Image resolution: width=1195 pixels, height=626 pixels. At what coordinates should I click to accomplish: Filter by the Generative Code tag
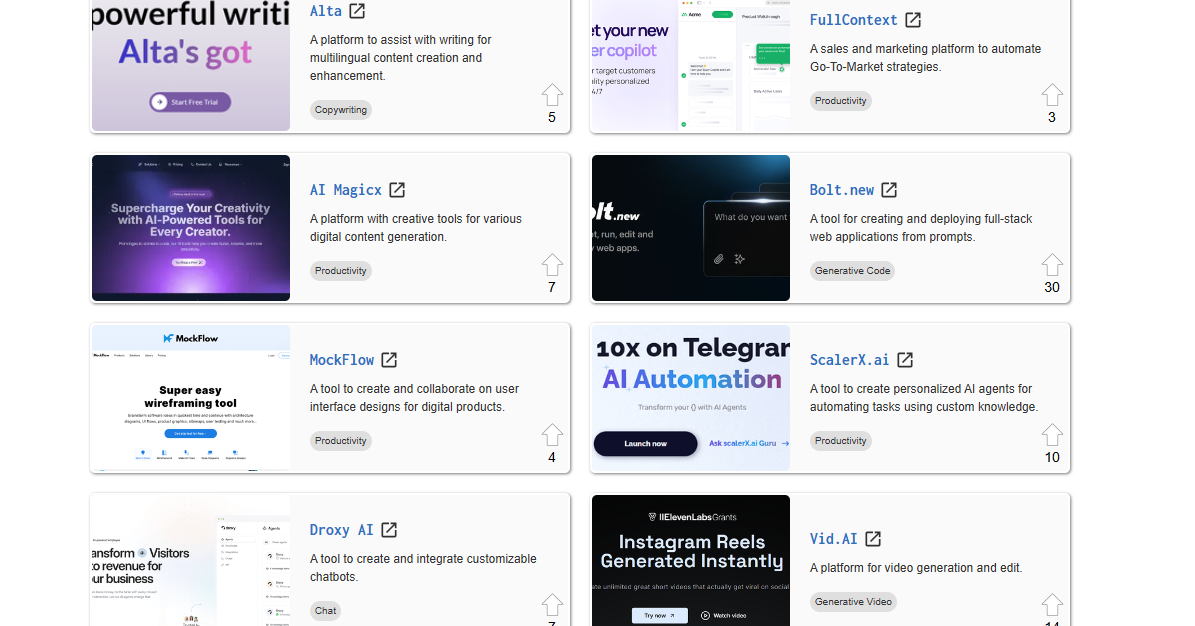click(852, 271)
